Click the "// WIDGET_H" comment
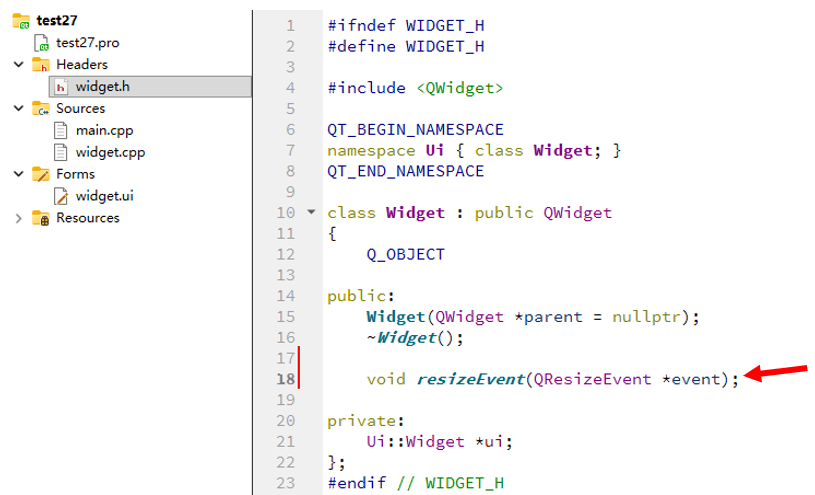The image size is (815, 495). pyautogui.click(x=450, y=483)
